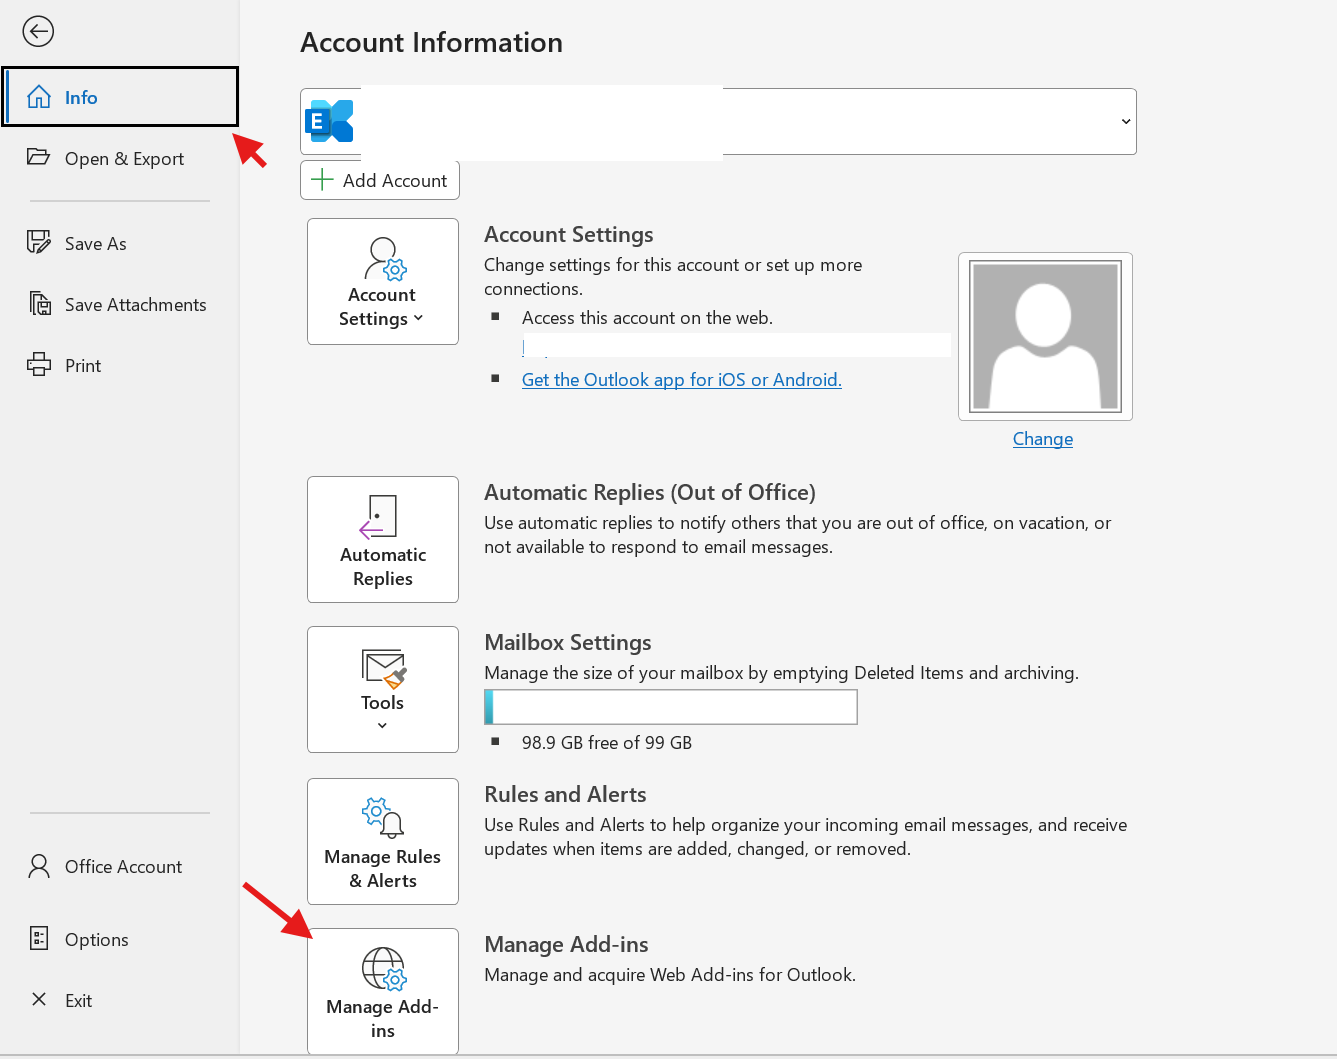Open the Account Settings dropdown button
Screen dimensions: 1337x1059
[x=383, y=282]
